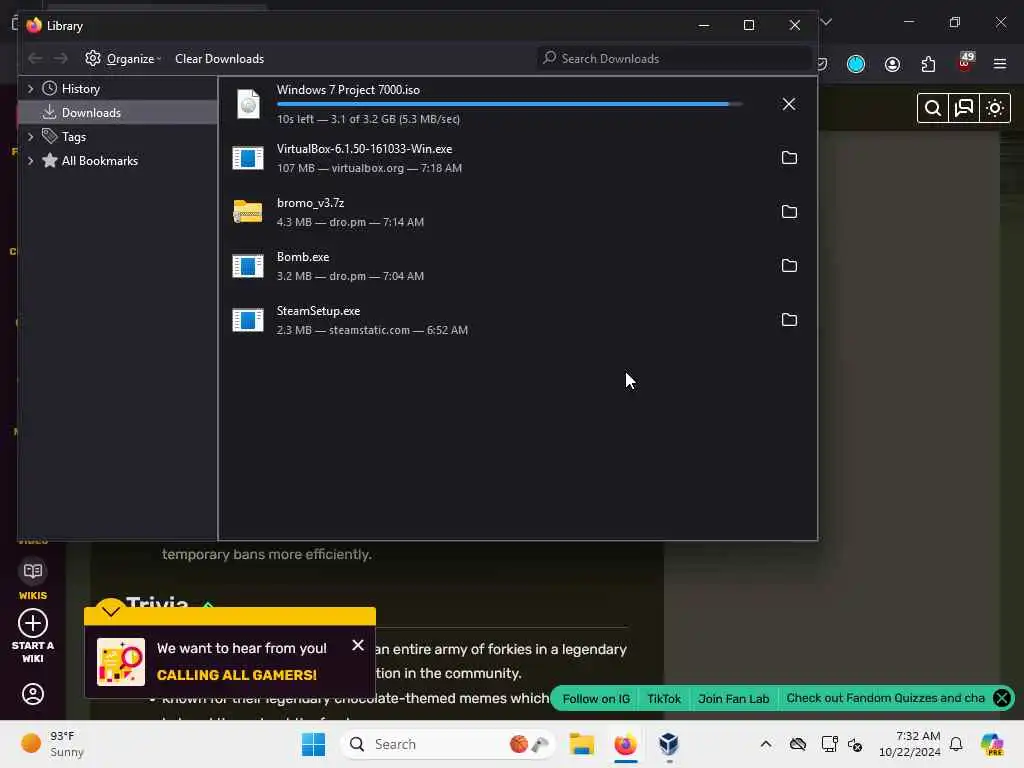Close the 'We want to hear from you' popup
This screenshot has width=1024, height=768.
(x=358, y=645)
